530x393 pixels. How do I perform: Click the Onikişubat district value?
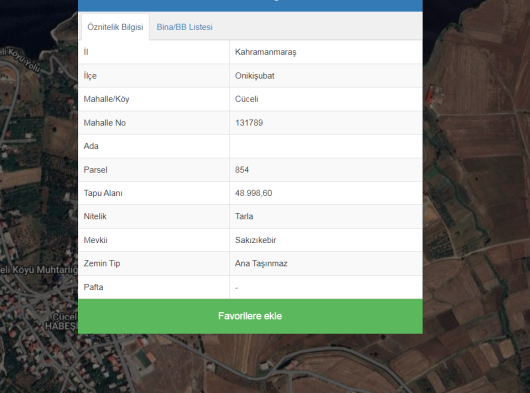click(x=255, y=76)
